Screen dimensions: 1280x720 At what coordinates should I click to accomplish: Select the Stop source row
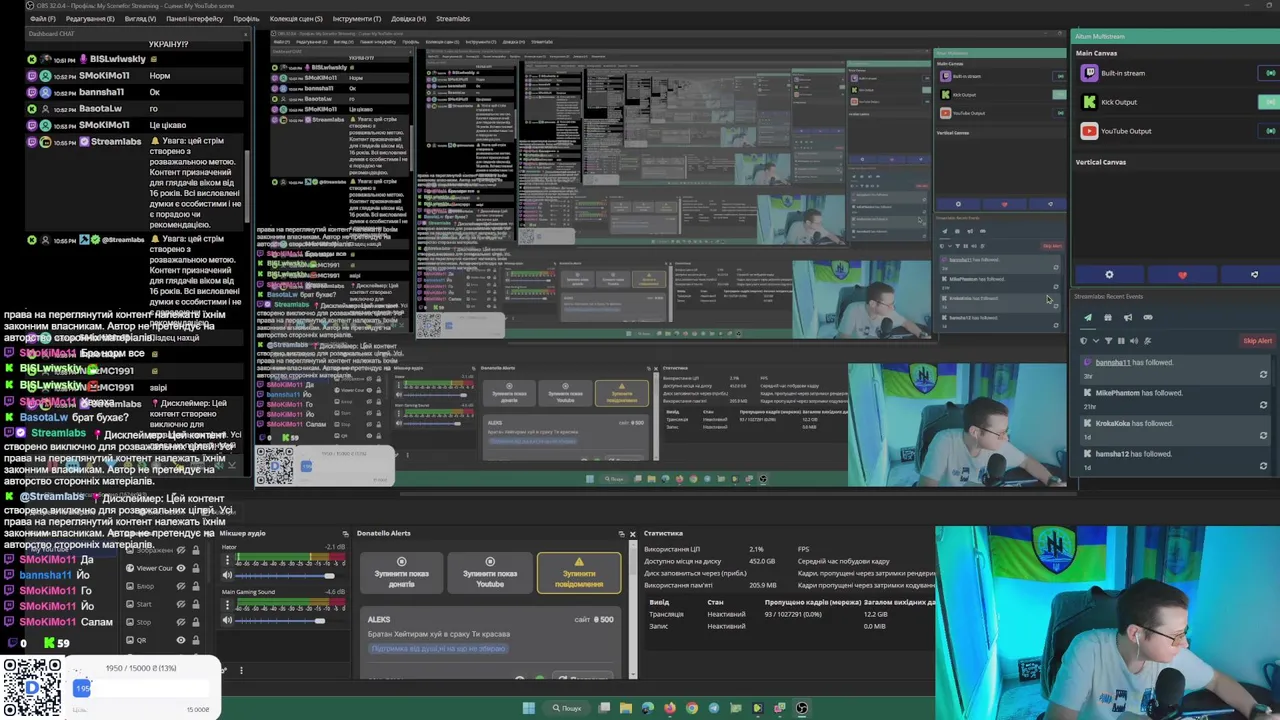164,622
